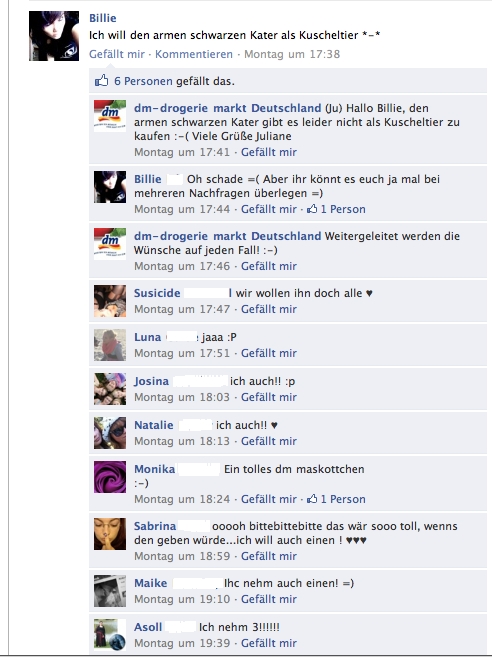
Task: Like Maike's comment from 19:10
Action: click(269, 599)
